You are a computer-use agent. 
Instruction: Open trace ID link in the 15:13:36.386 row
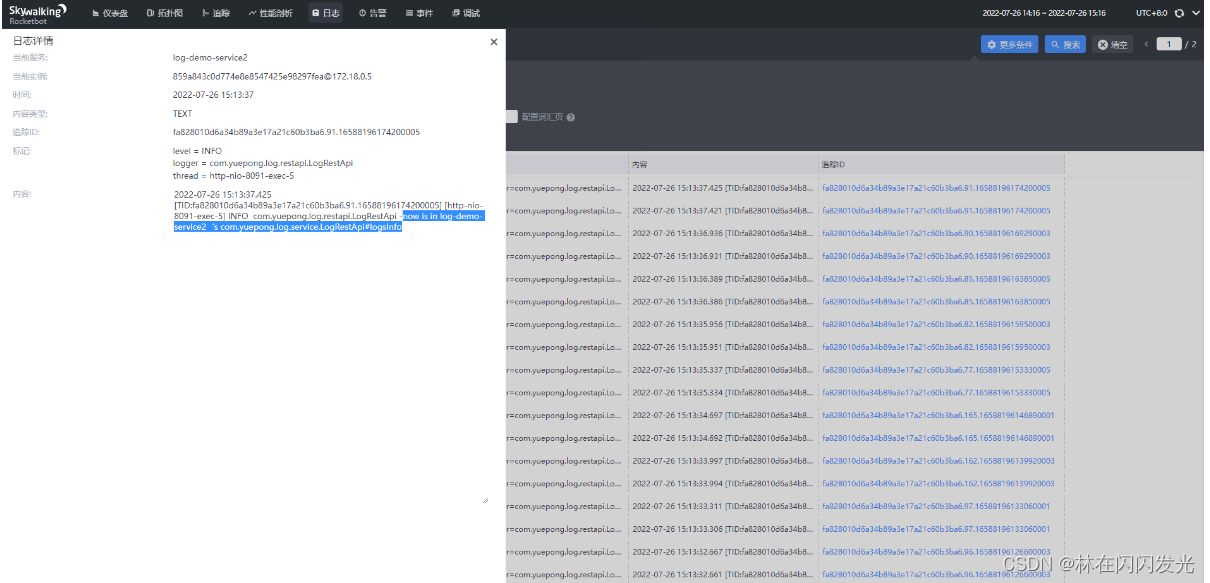pos(936,301)
